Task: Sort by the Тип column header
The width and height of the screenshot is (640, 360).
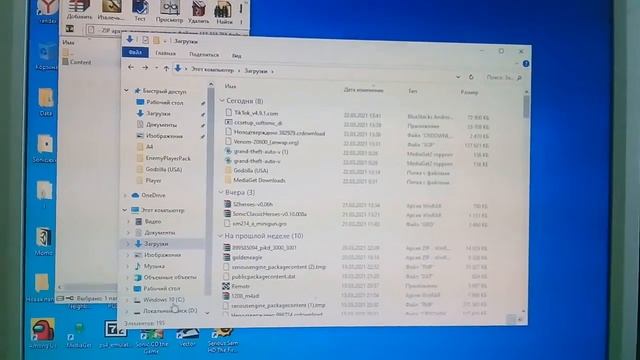Action: pyautogui.click(x=413, y=91)
